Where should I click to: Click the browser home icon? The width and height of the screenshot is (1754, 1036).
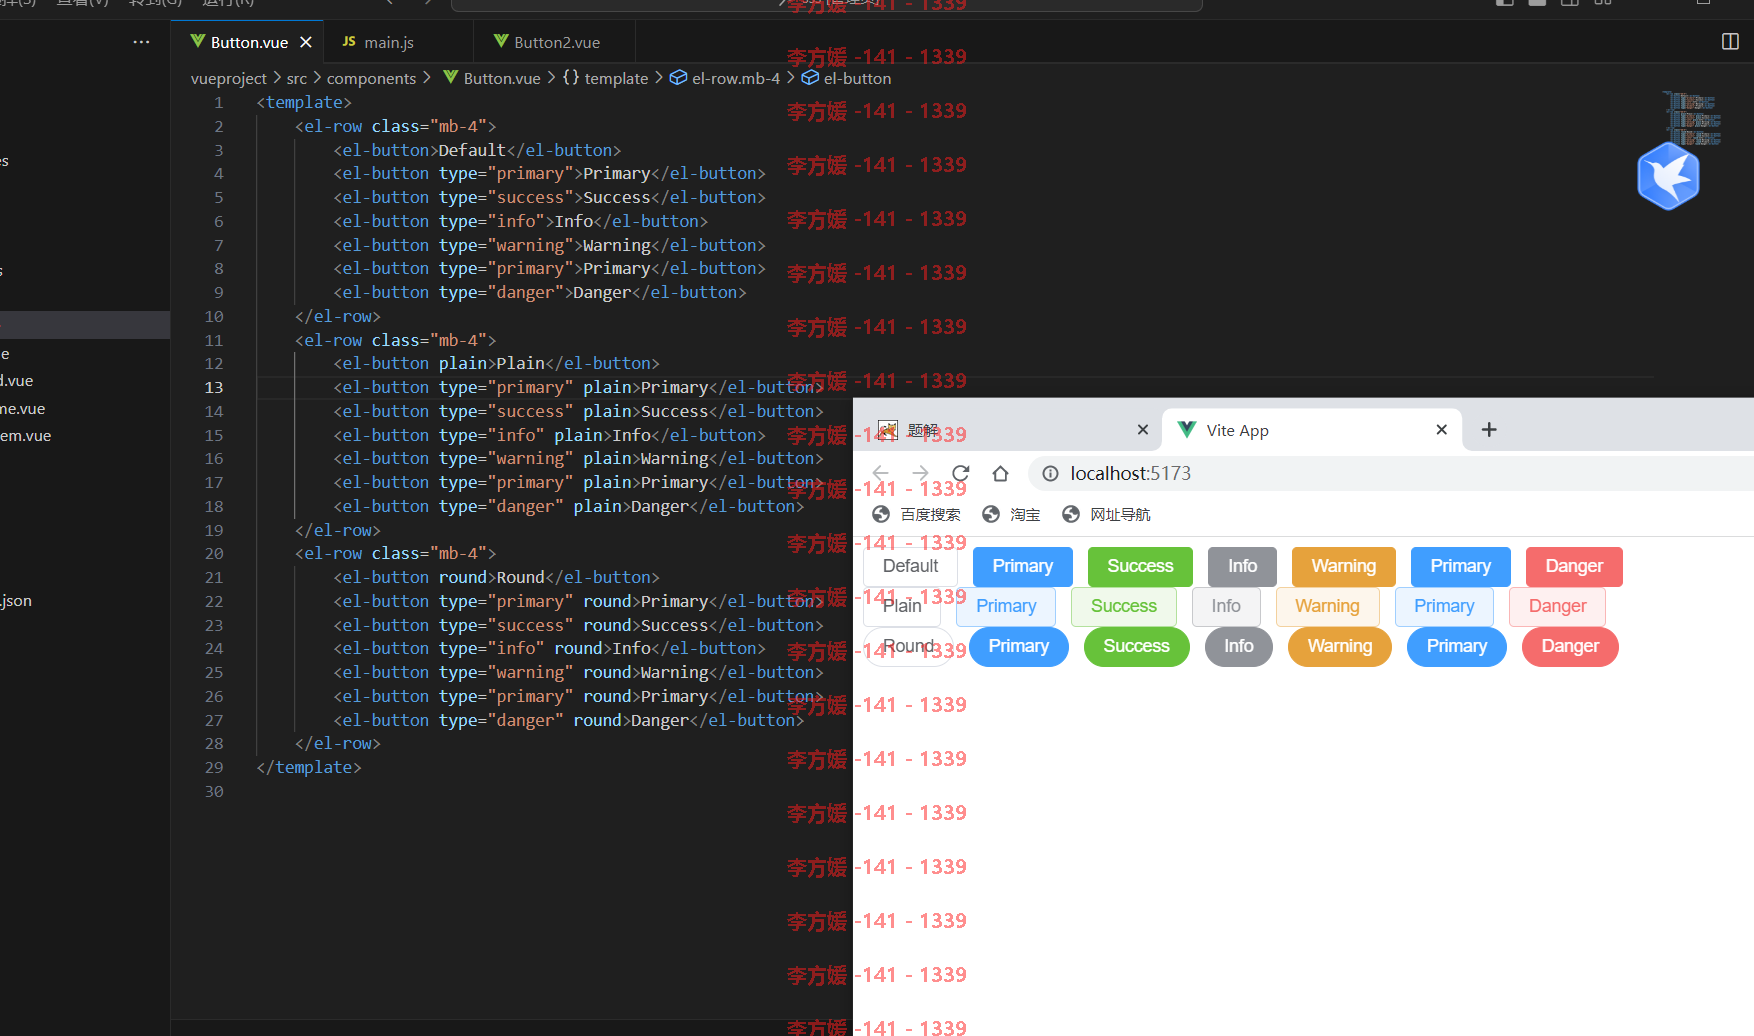(1000, 474)
